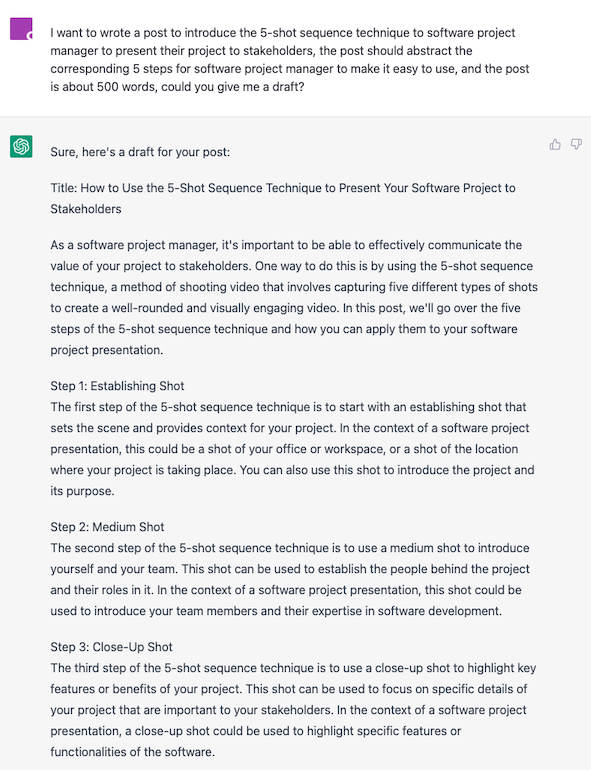Click the "As a software project manager" line
This screenshot has width=591, height=770.
click(286, 245)
